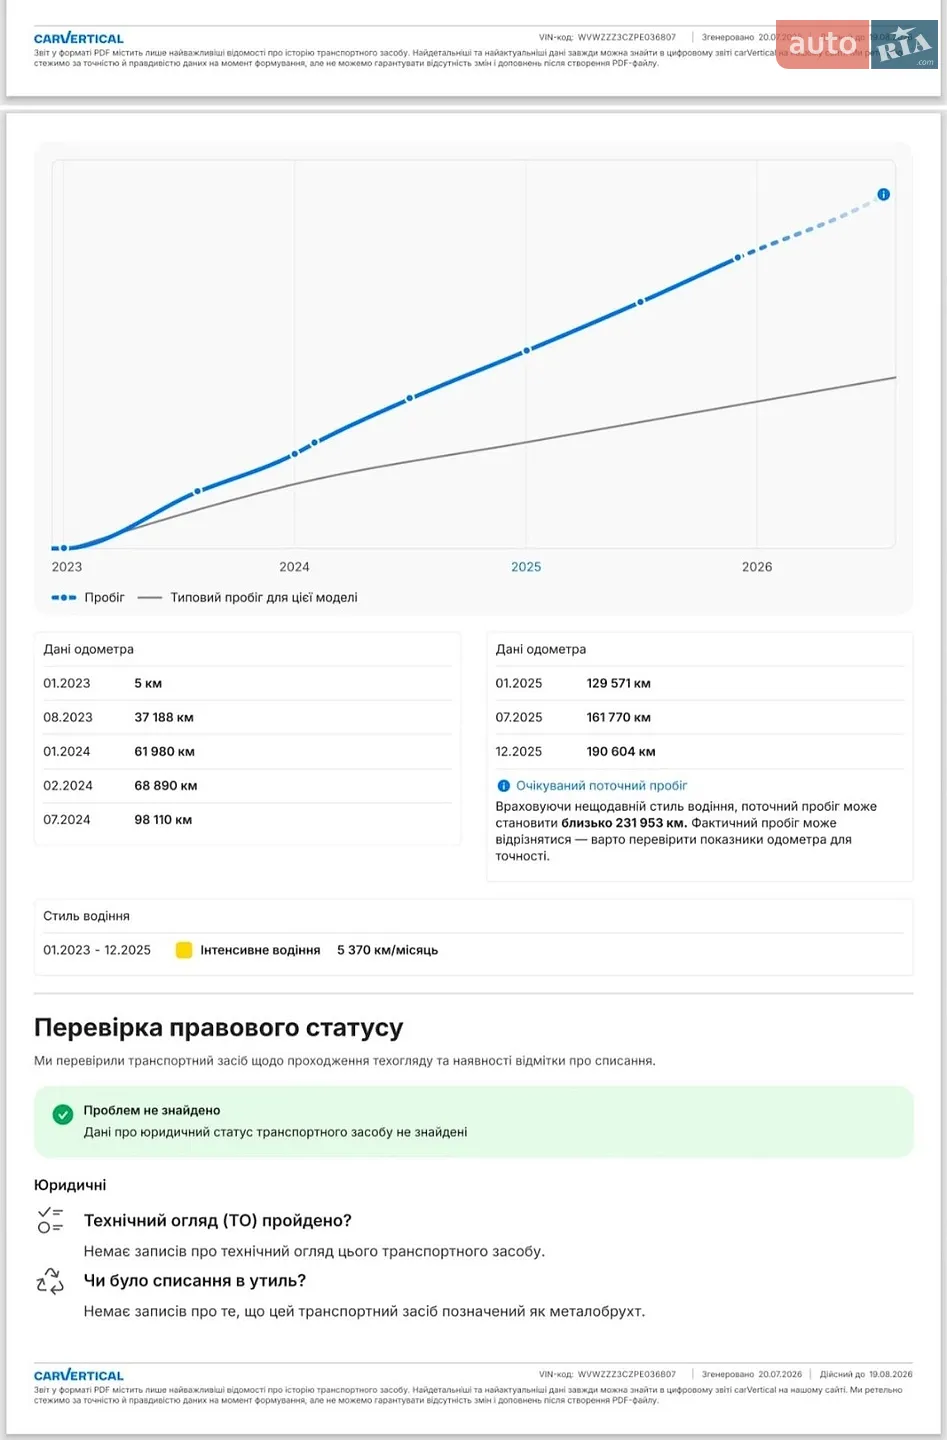Click the Пробіг legend entry
947x1440 pixels.
pos(88,597)
